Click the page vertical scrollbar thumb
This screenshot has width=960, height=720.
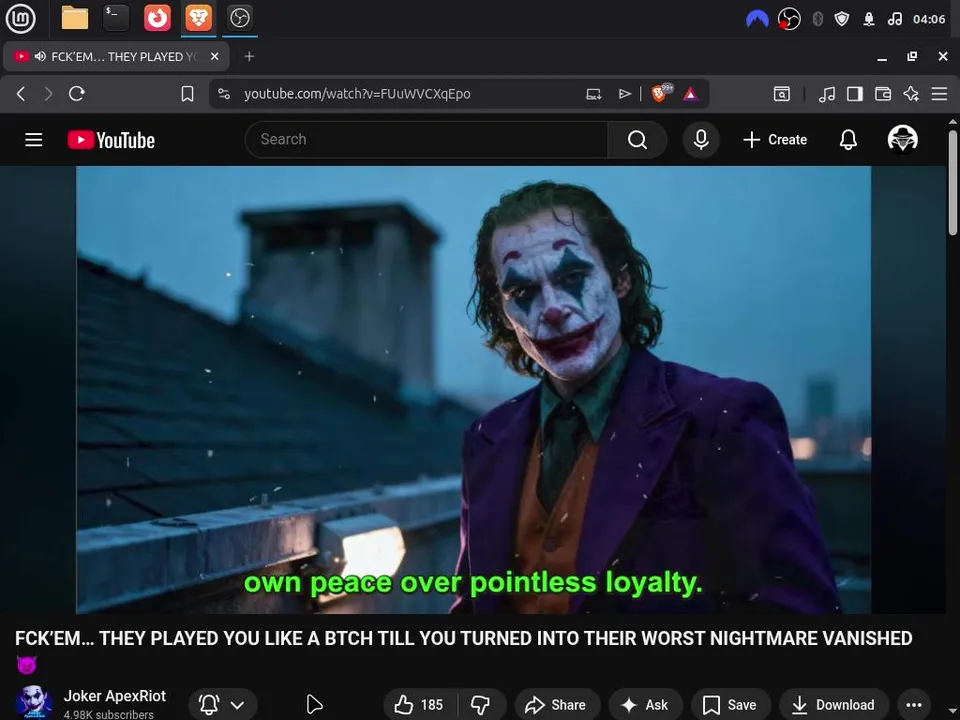pos(952,182)
